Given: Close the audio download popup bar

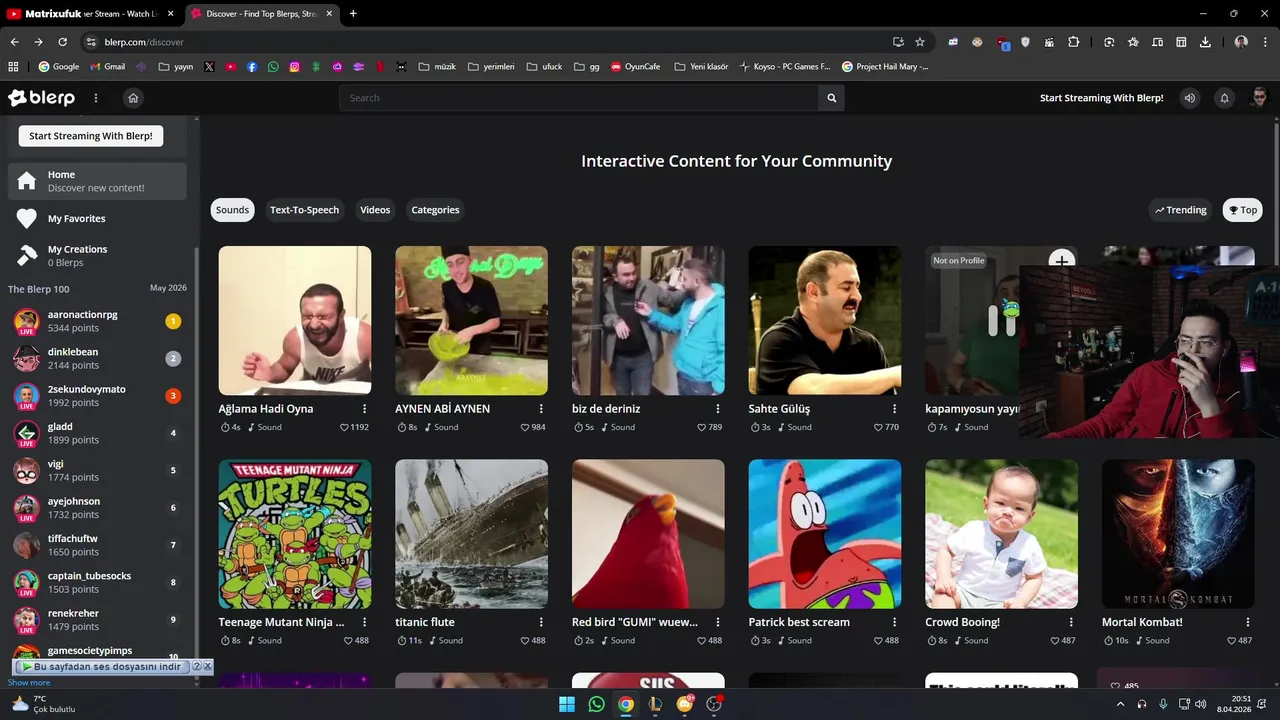Looking at the screenshot, I should 208,667.
